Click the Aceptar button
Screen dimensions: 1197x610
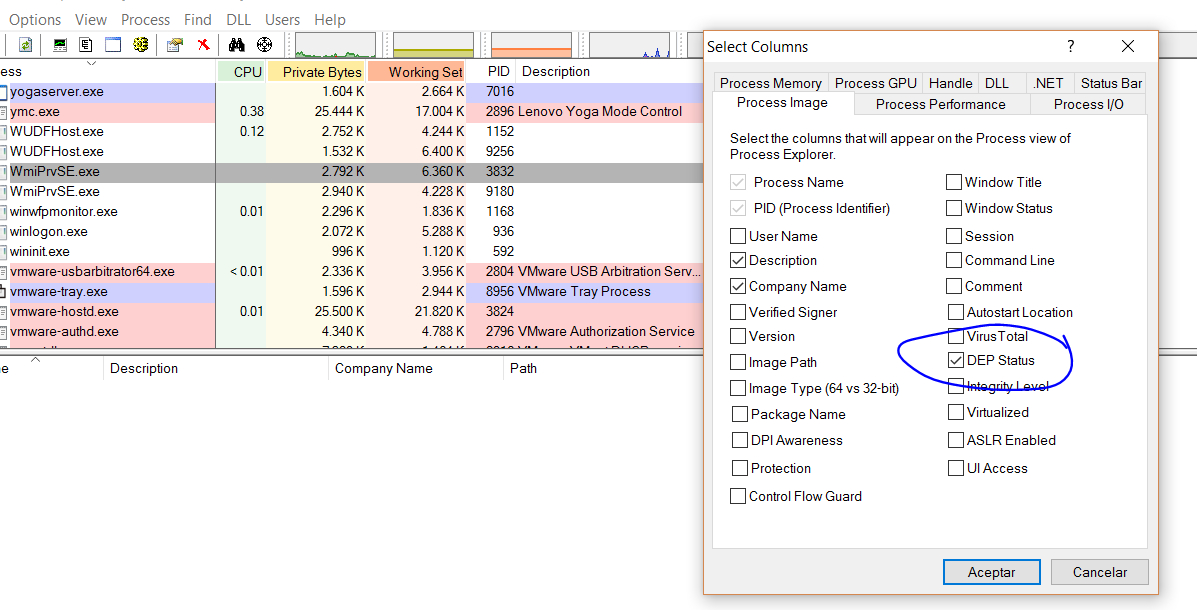pyautogui.click(x=991, y=572)
